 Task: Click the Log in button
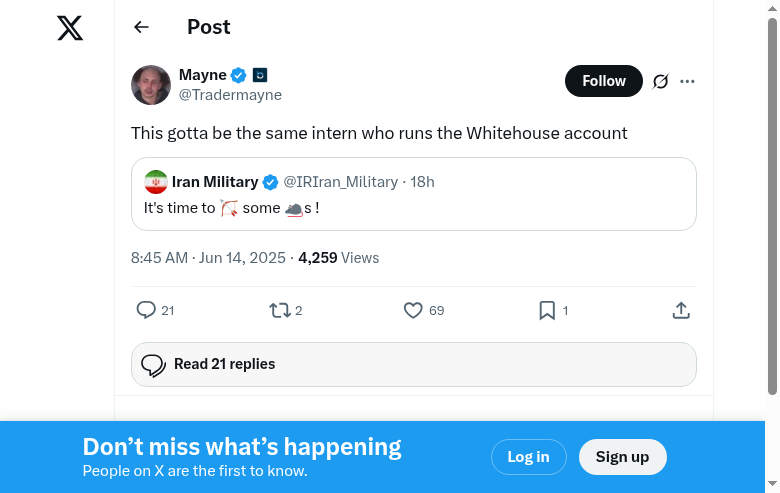528,457
